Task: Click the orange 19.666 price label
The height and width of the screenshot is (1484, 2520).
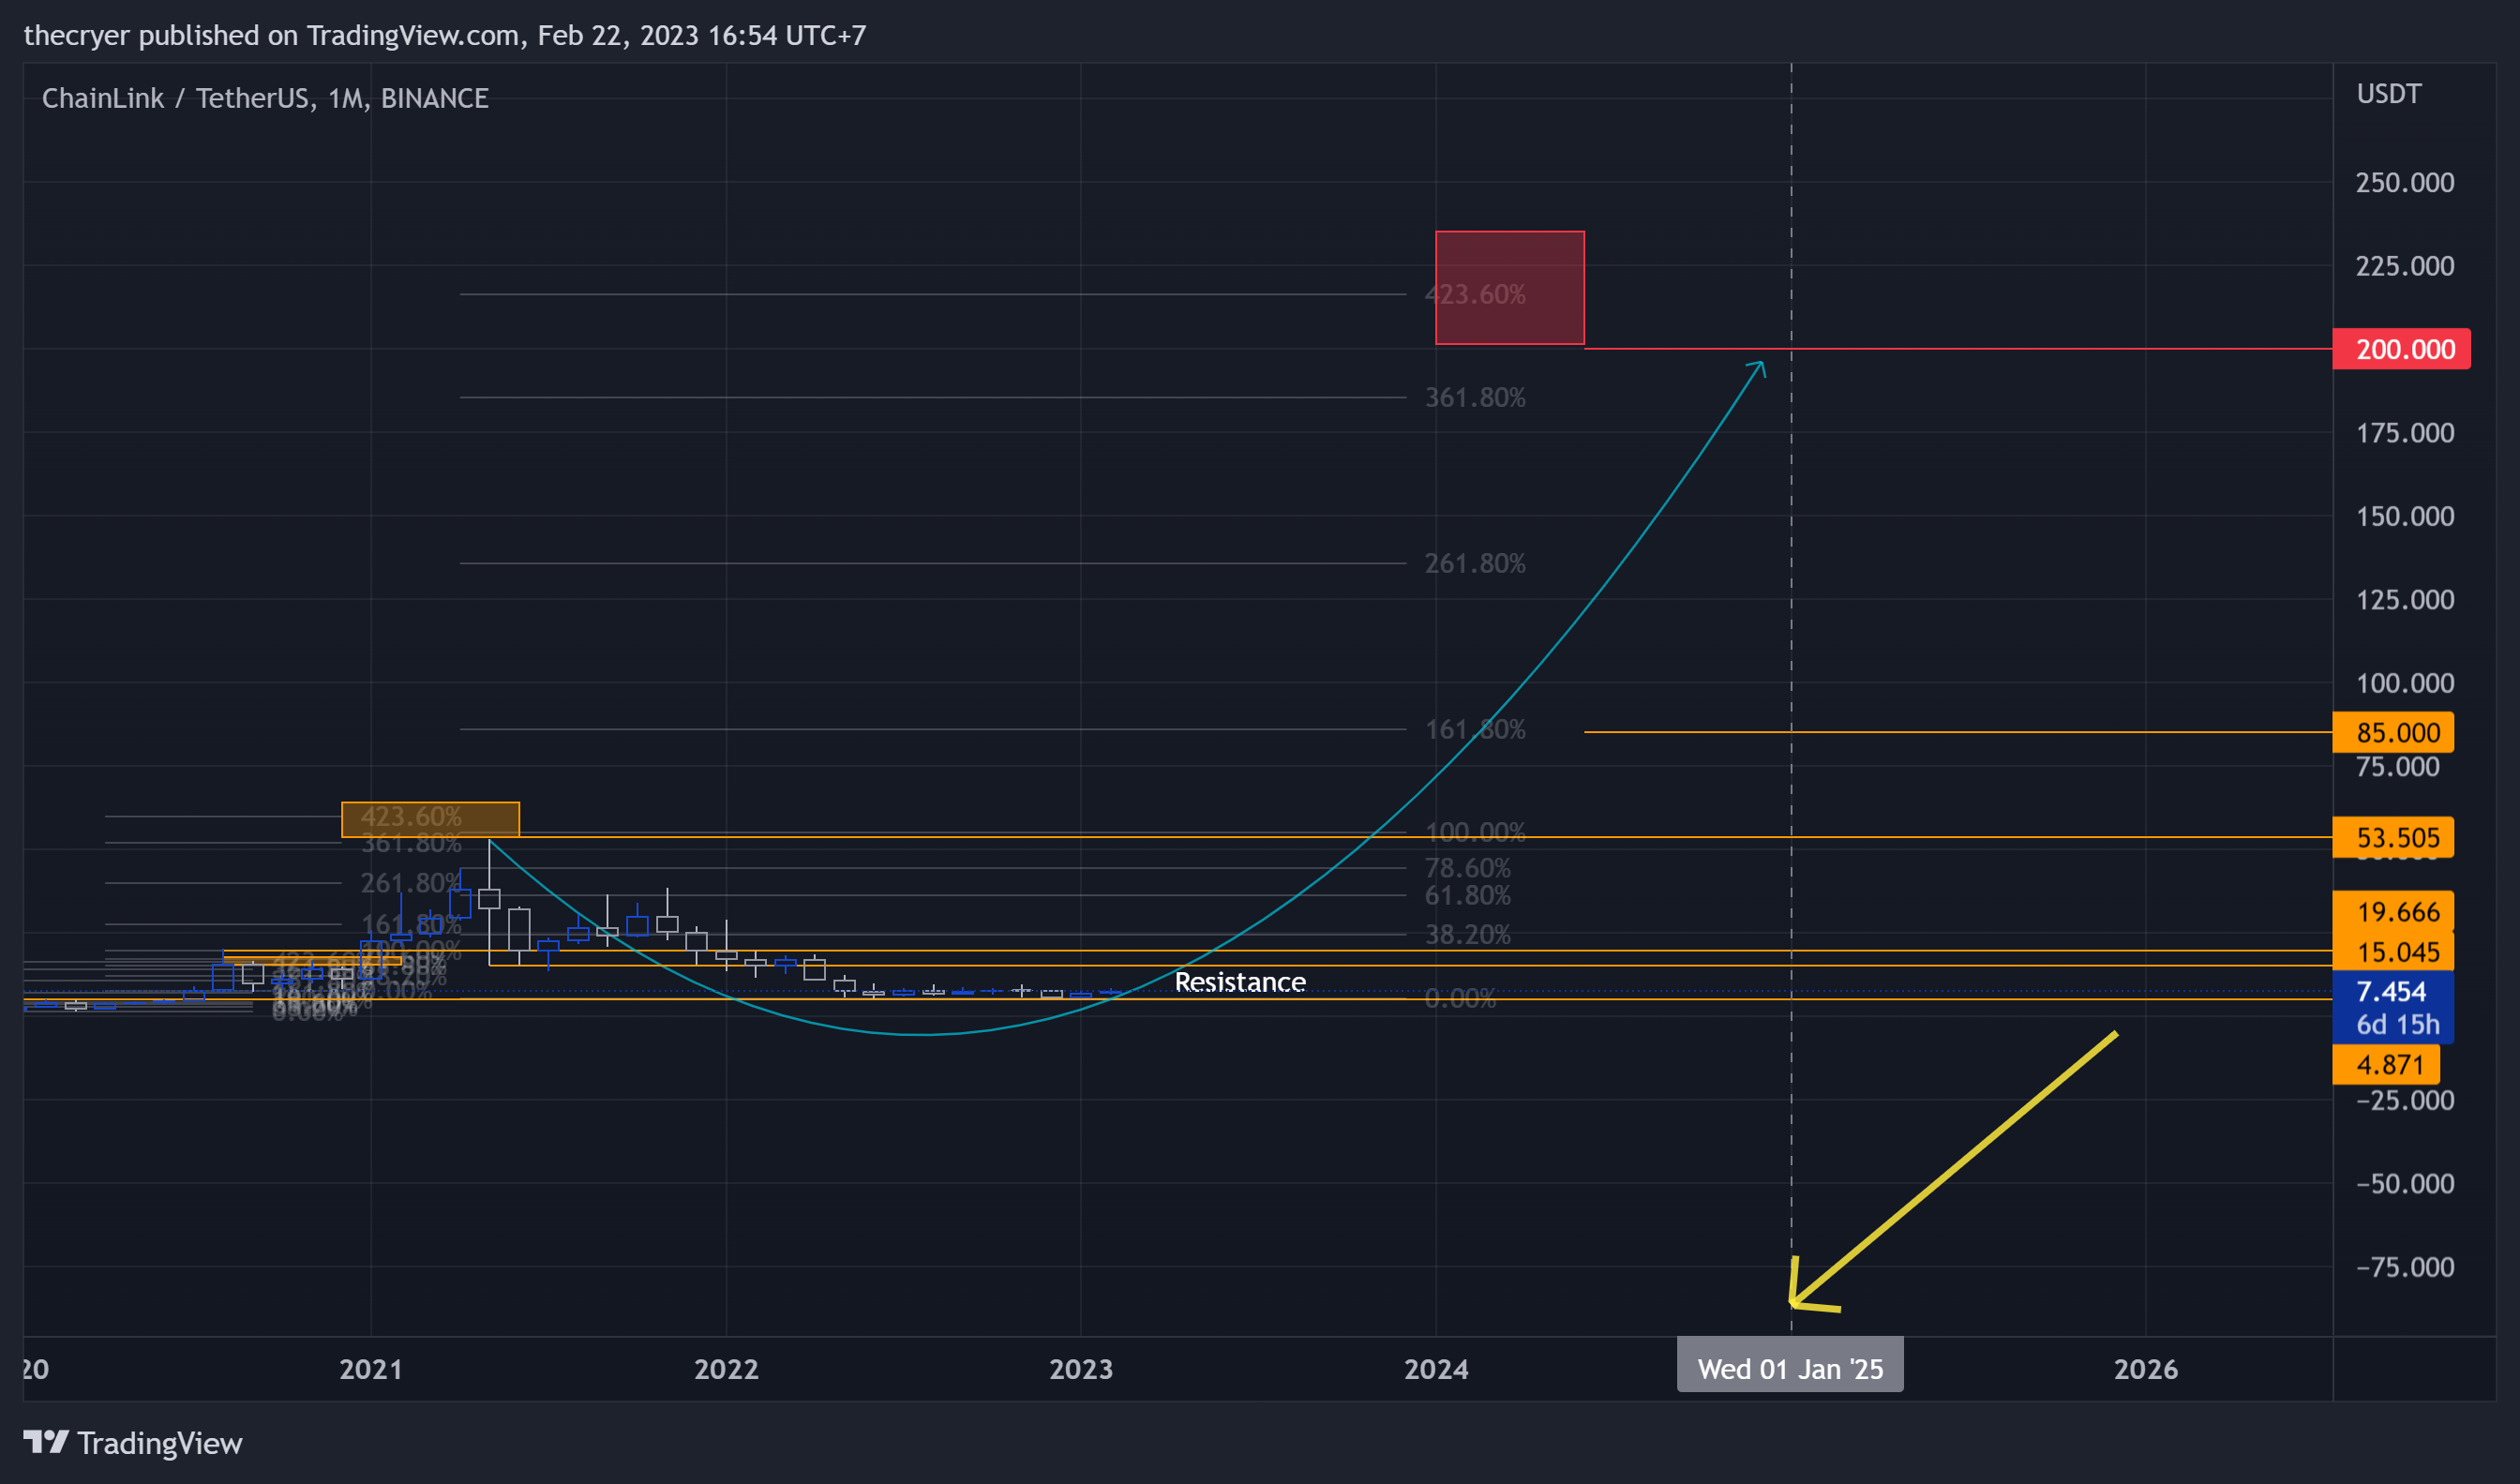Action: tap(2393, 911)
